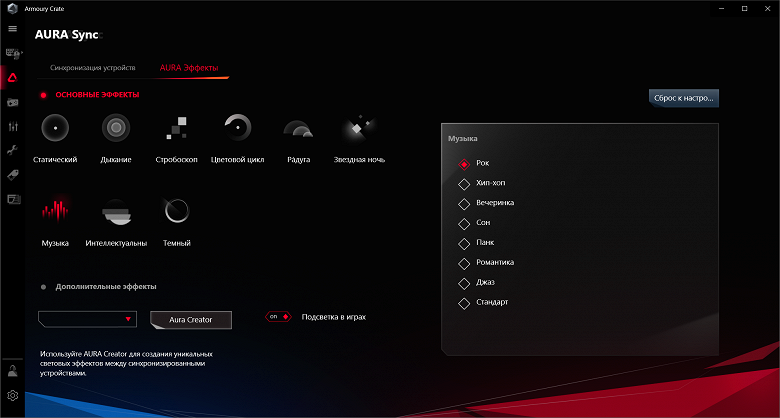Viewport: 780px width, 418px height.
Task: Select the AURA Sync triangle sidebar icon
Action: pos(13,78)
